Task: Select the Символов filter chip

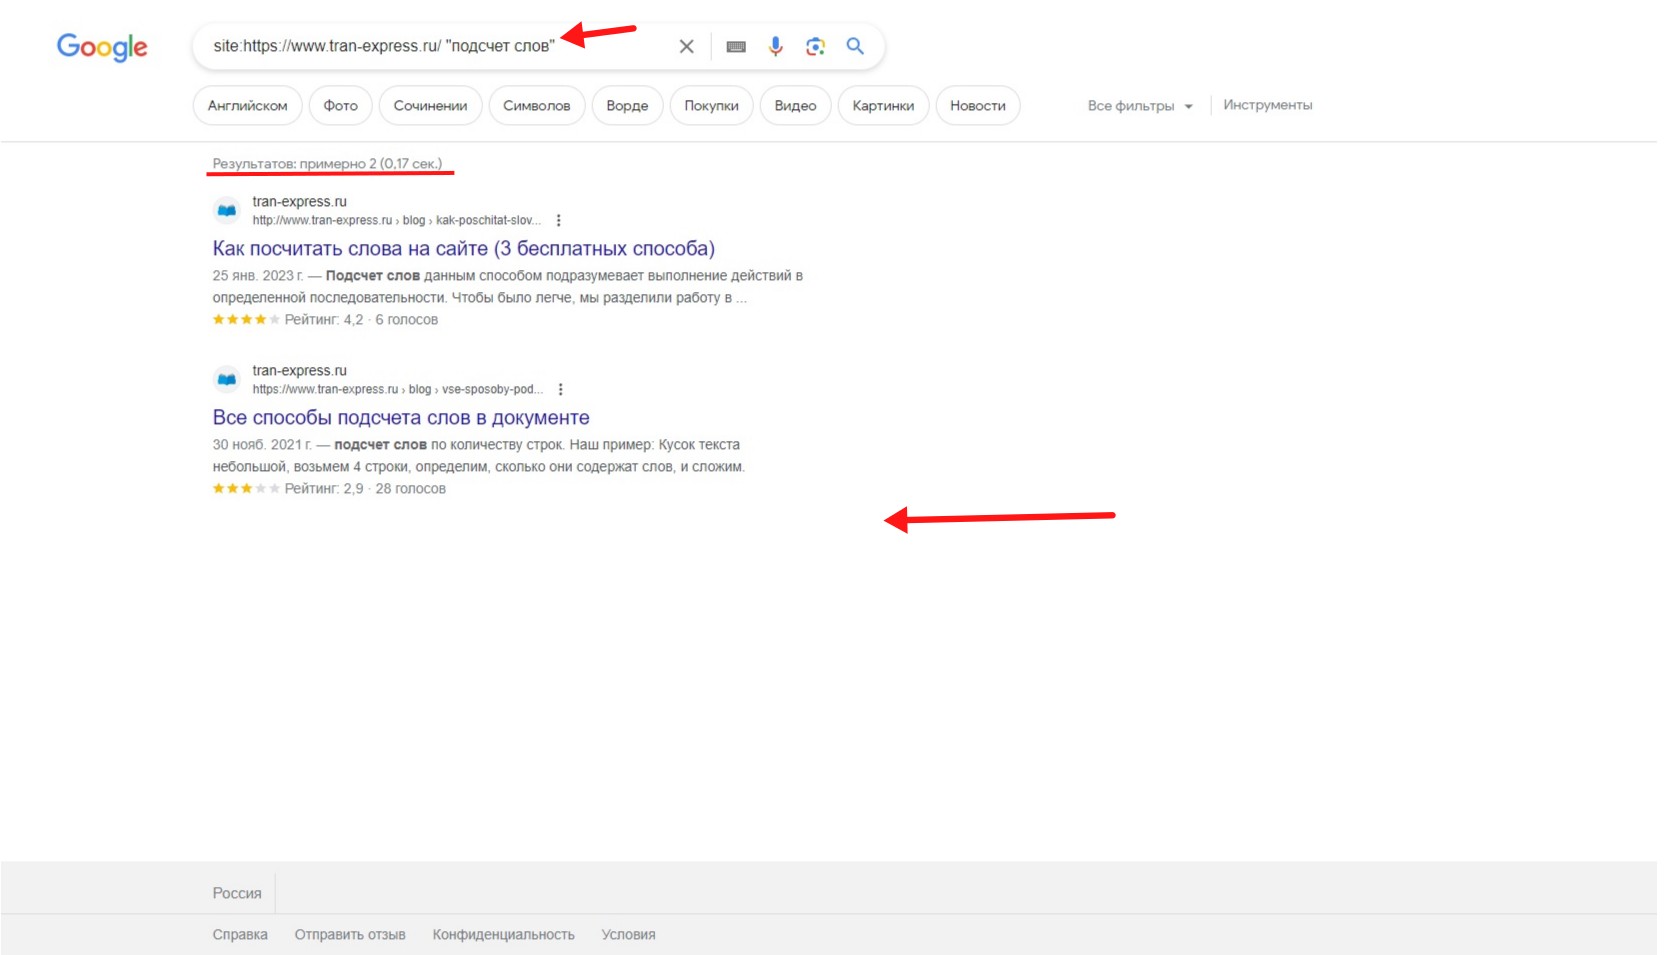Action: click(536, 105)
